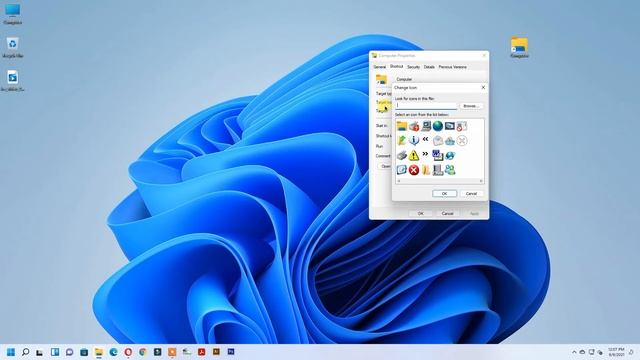Select the double left chevron icon
Screen dimensions: 640x360
(x=426, y=139)
